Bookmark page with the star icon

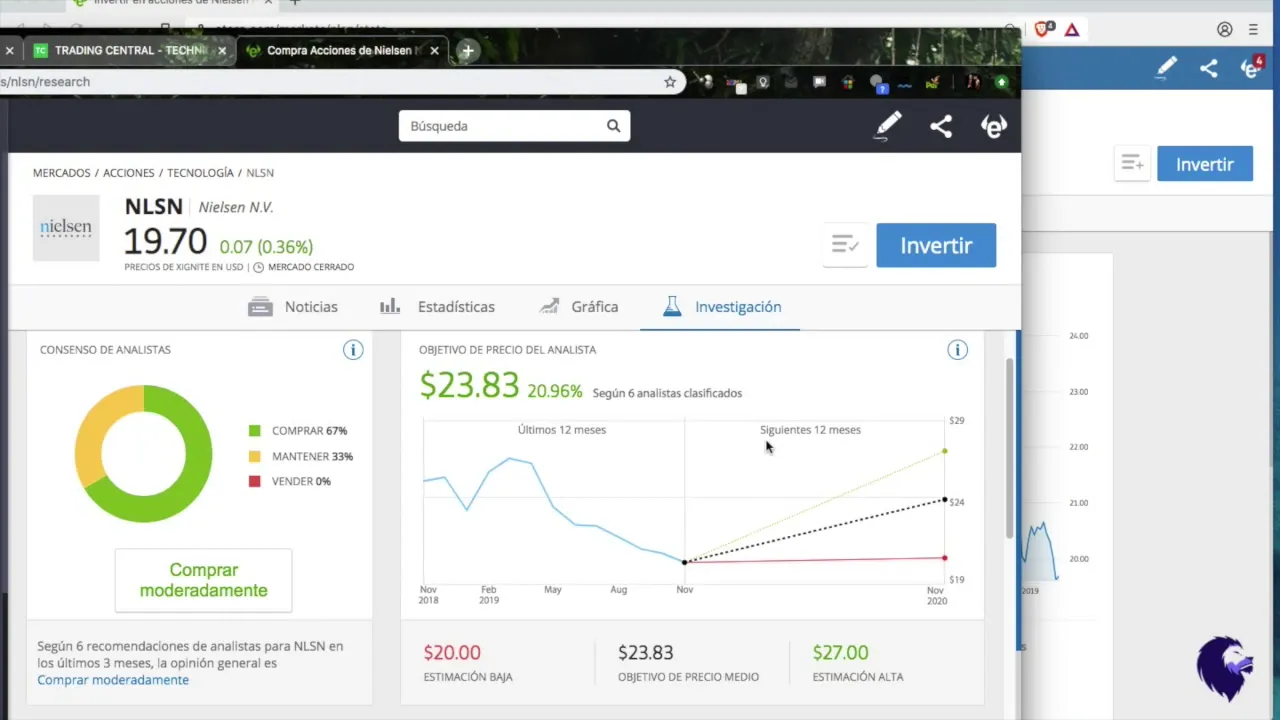[670, 82]
